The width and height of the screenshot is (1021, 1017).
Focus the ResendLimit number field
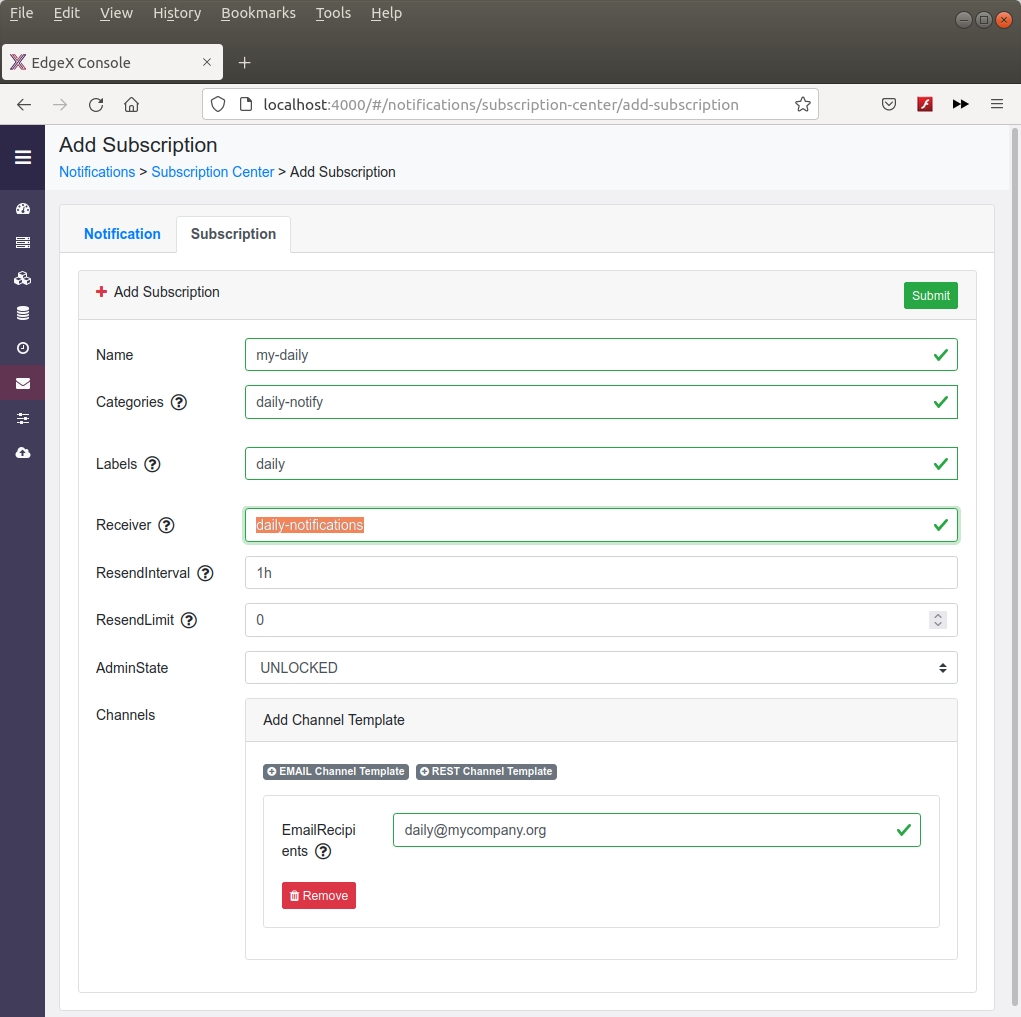point(601,620)
